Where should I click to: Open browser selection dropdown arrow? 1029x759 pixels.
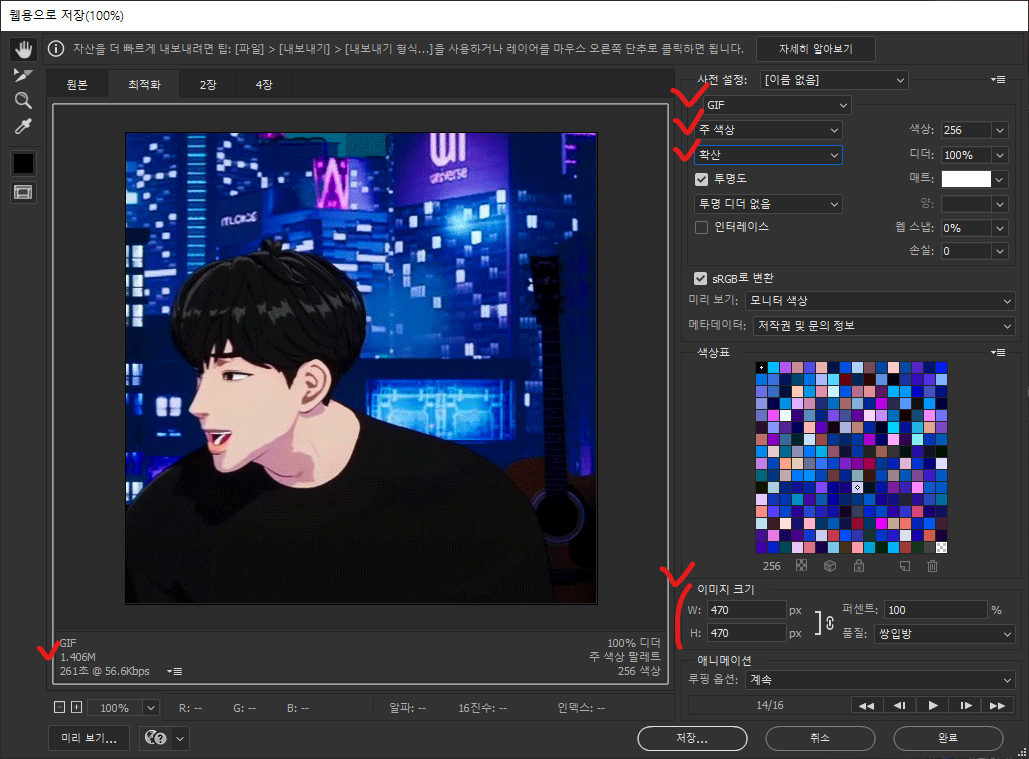click(x=180, y=738)
